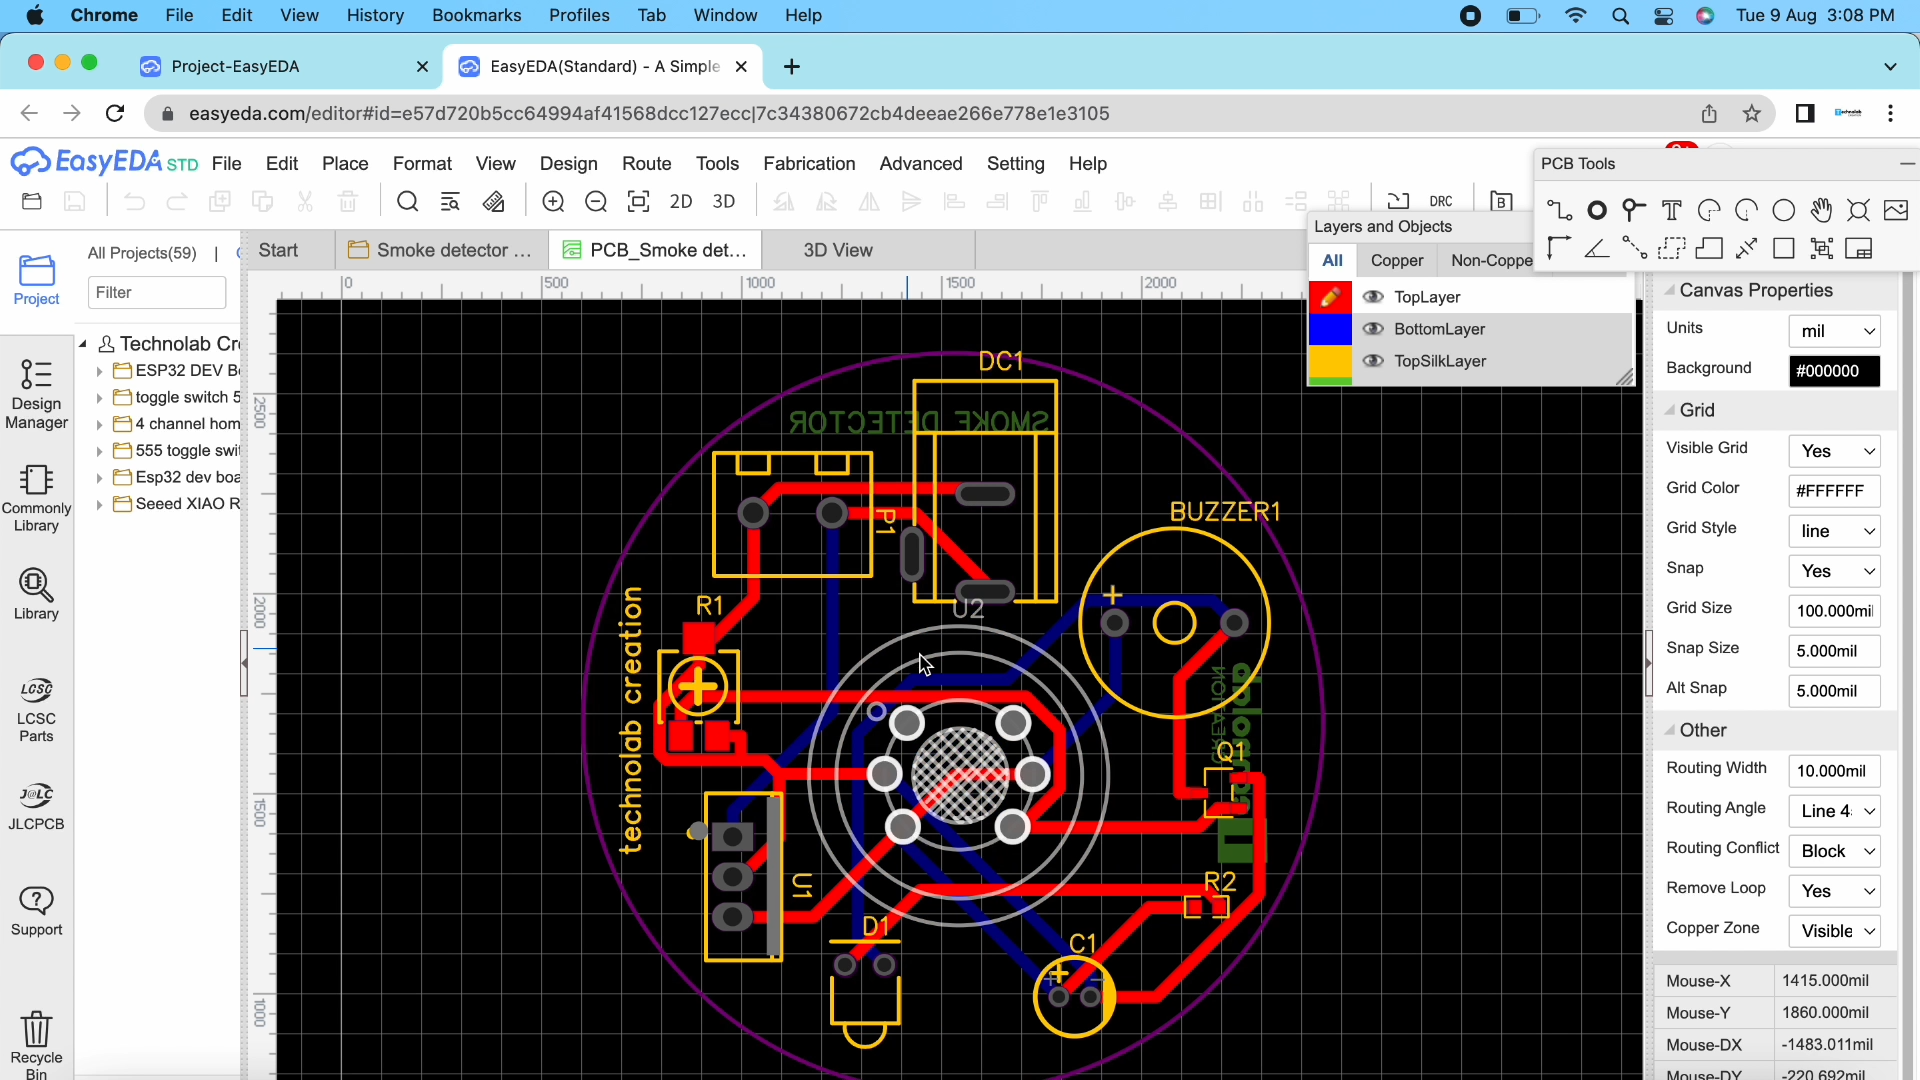Image resolution: width=1920 pixels, height=1080 pixels.
Task: Select the Group/Ungroup tool in PCB Tools
Action: pyautogui.click(x=1821, y=248)
